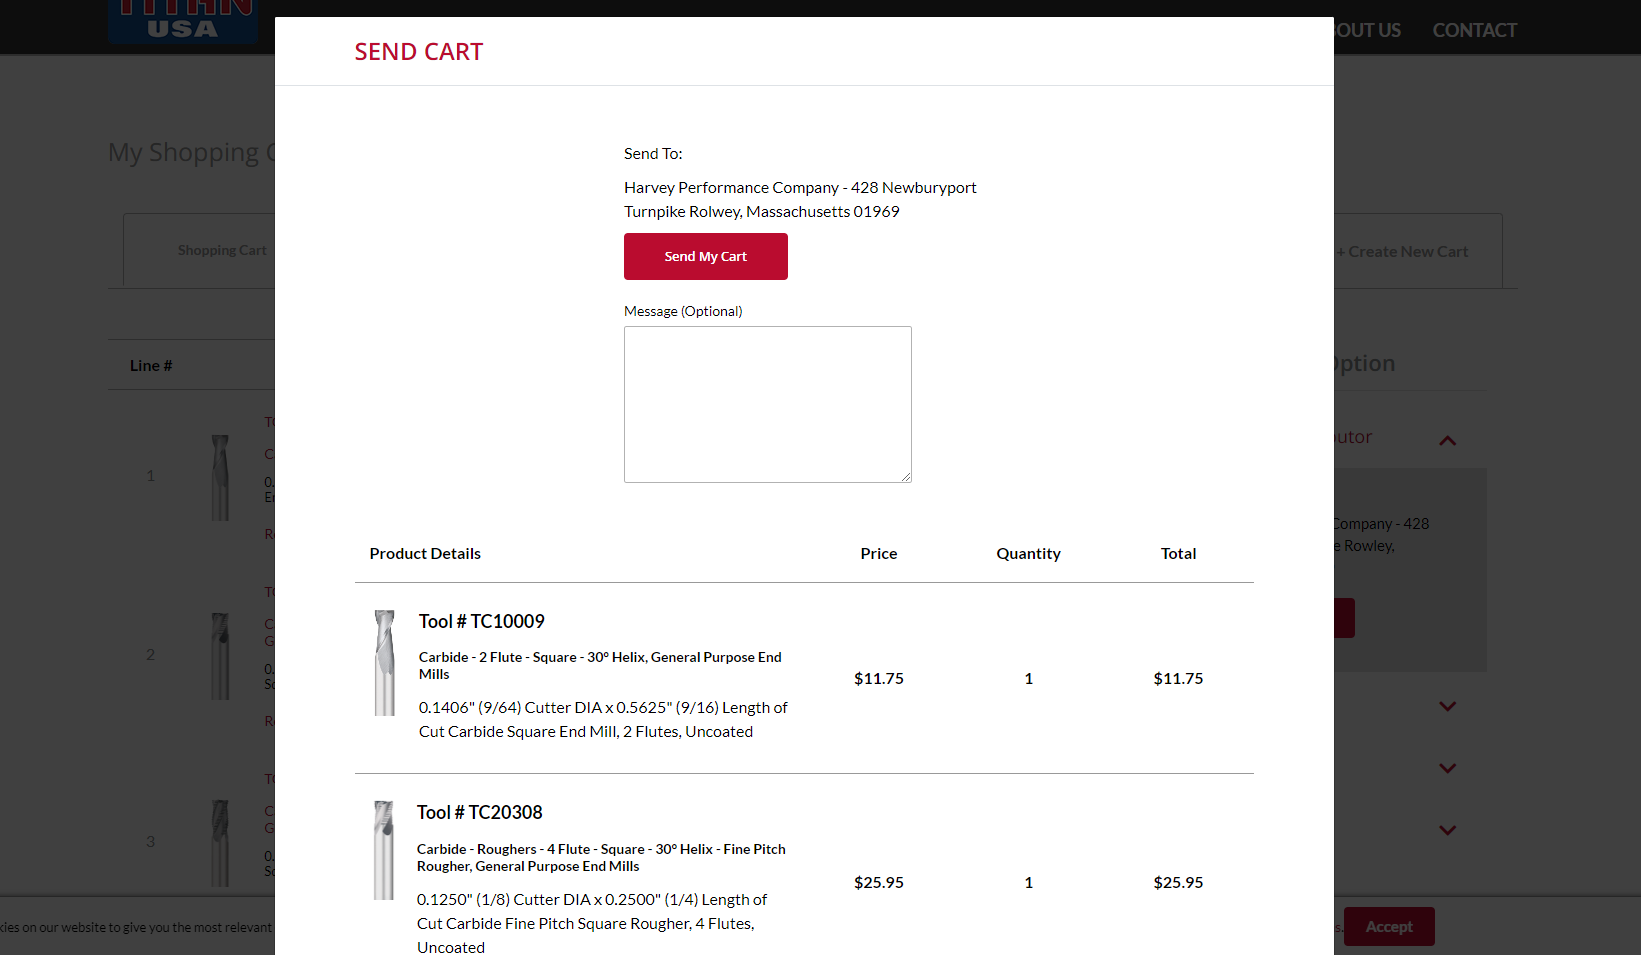Click the Send My Cart button
The image size is (1641, 955).
pyautogui.click(x=705, y=257)
